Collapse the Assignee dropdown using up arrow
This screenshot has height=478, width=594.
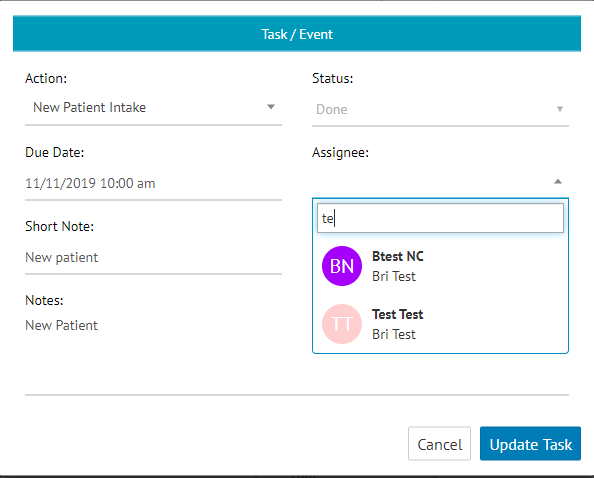[558, 182]
